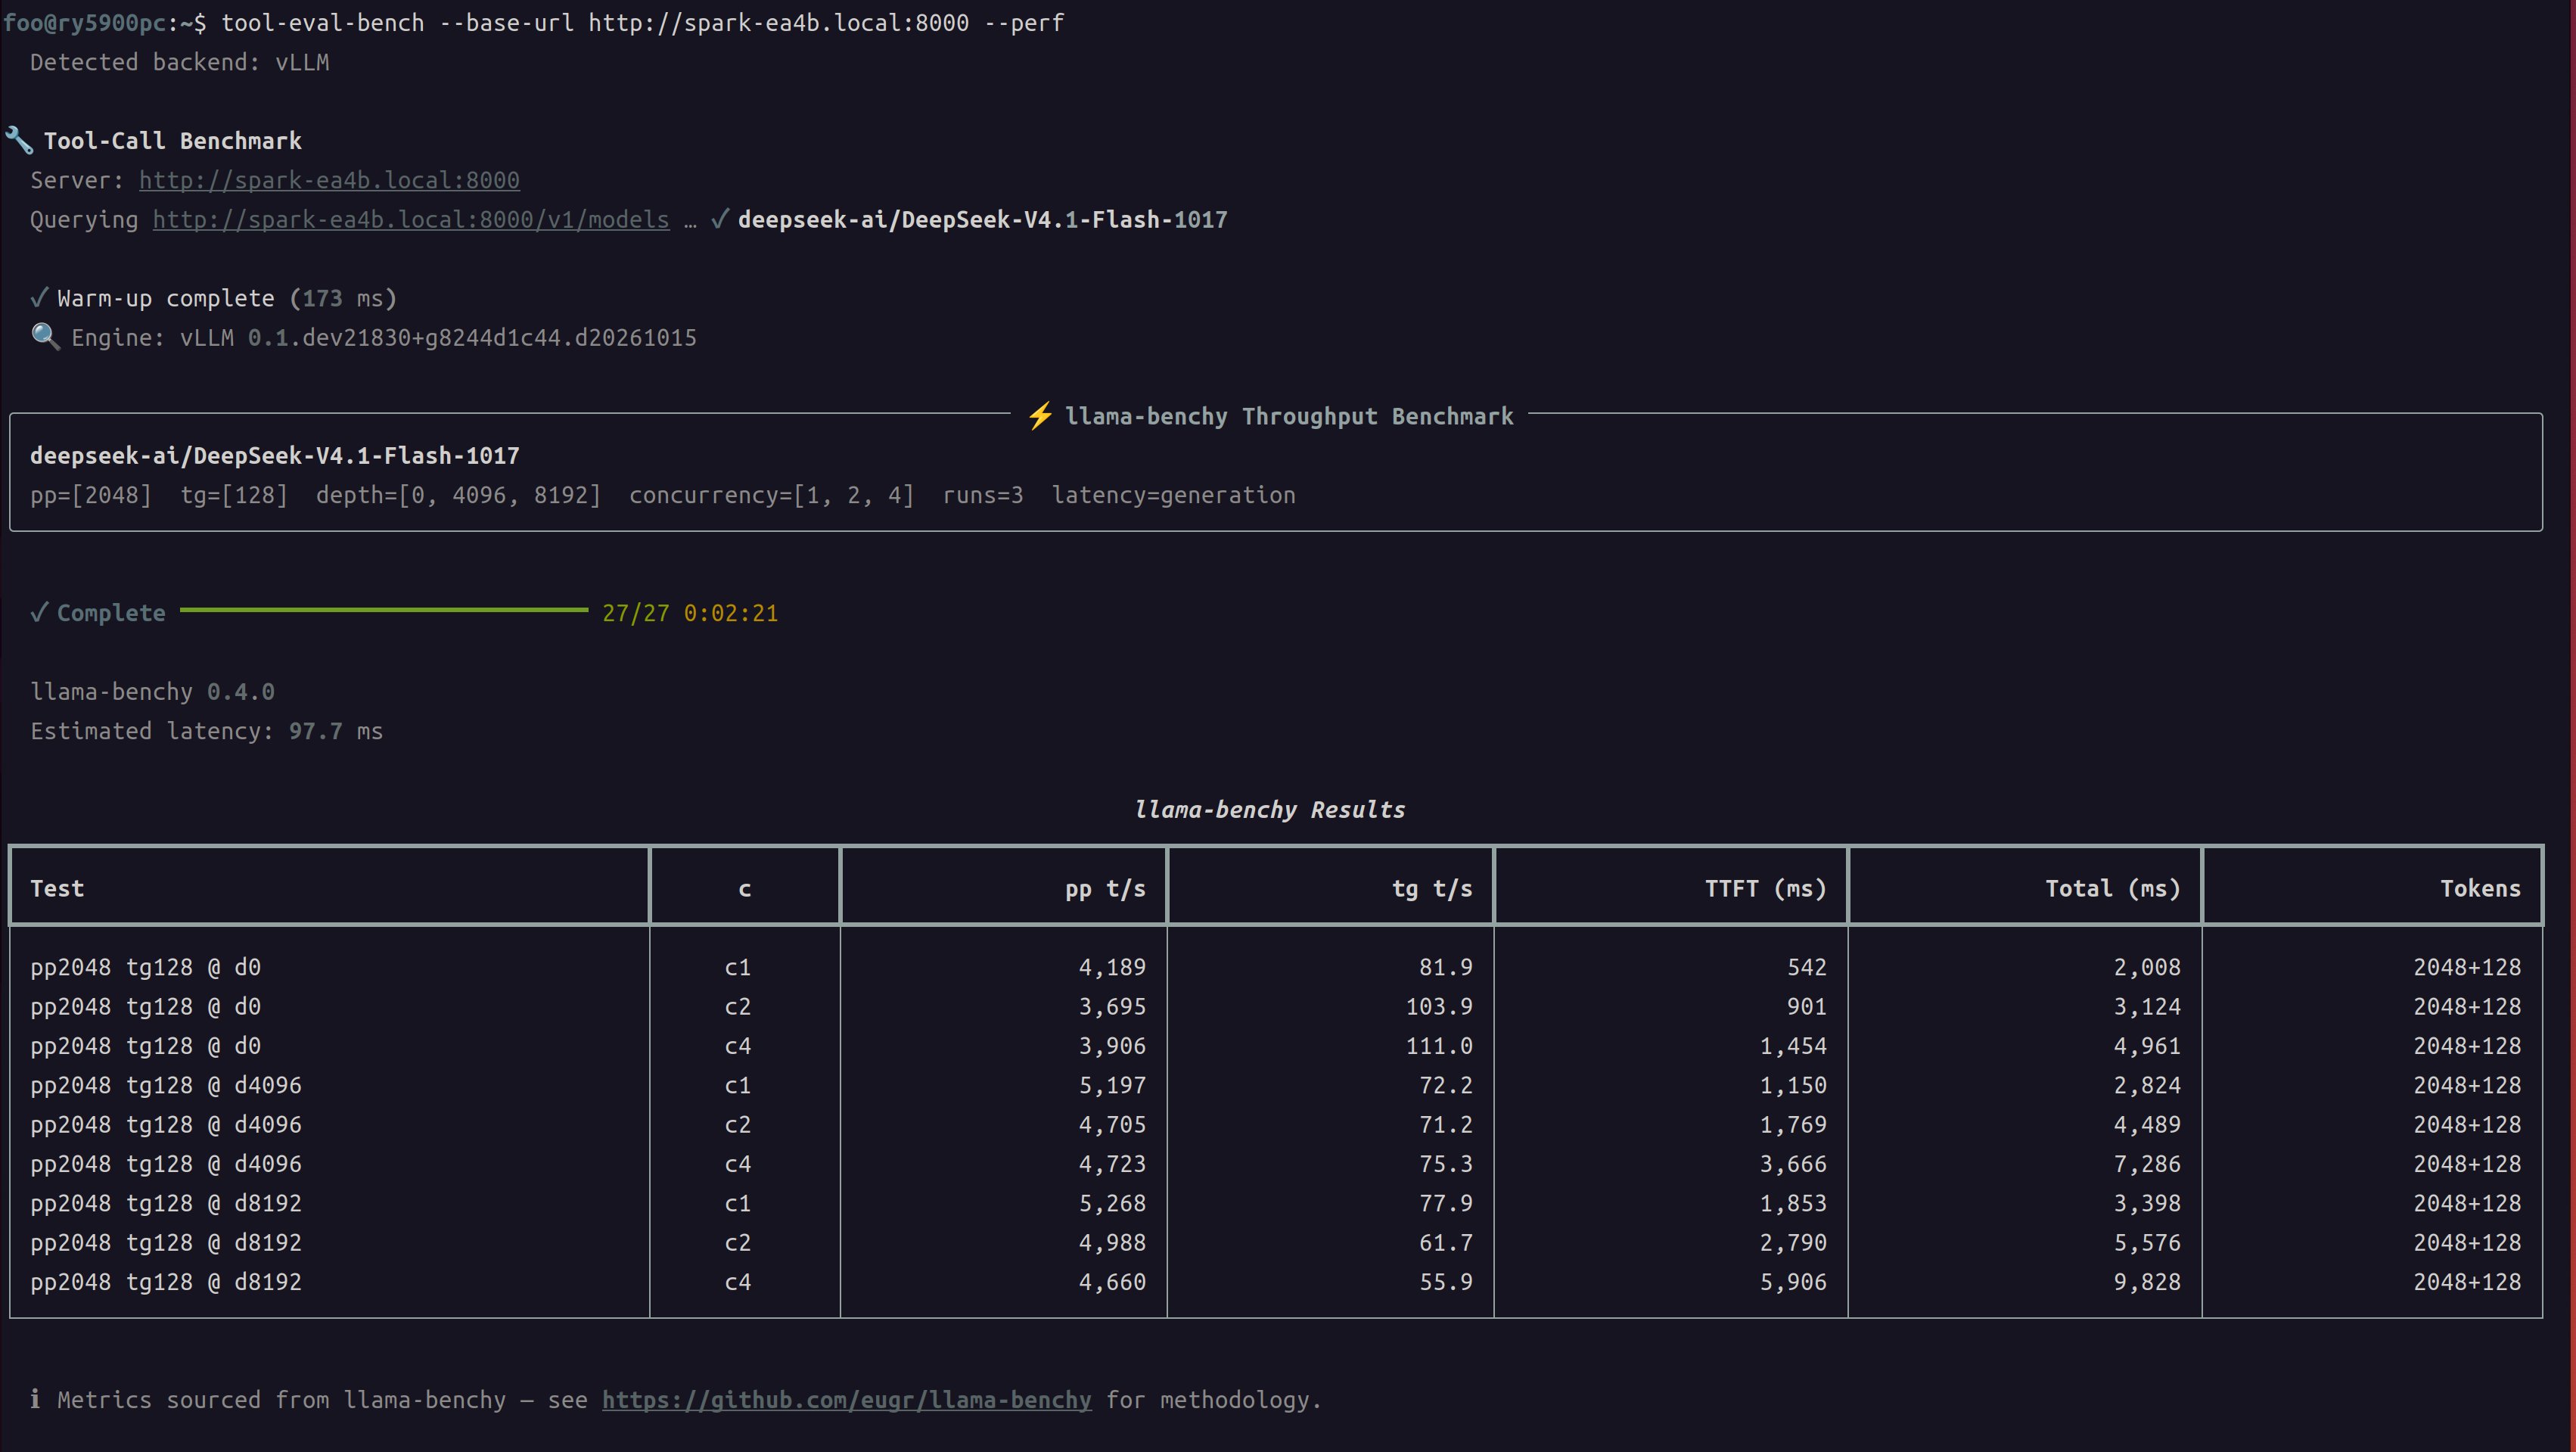The width and height of the screenshot is (2576, 1452).
Task: Click the TTFT value 542
Action: [1806, 968]
